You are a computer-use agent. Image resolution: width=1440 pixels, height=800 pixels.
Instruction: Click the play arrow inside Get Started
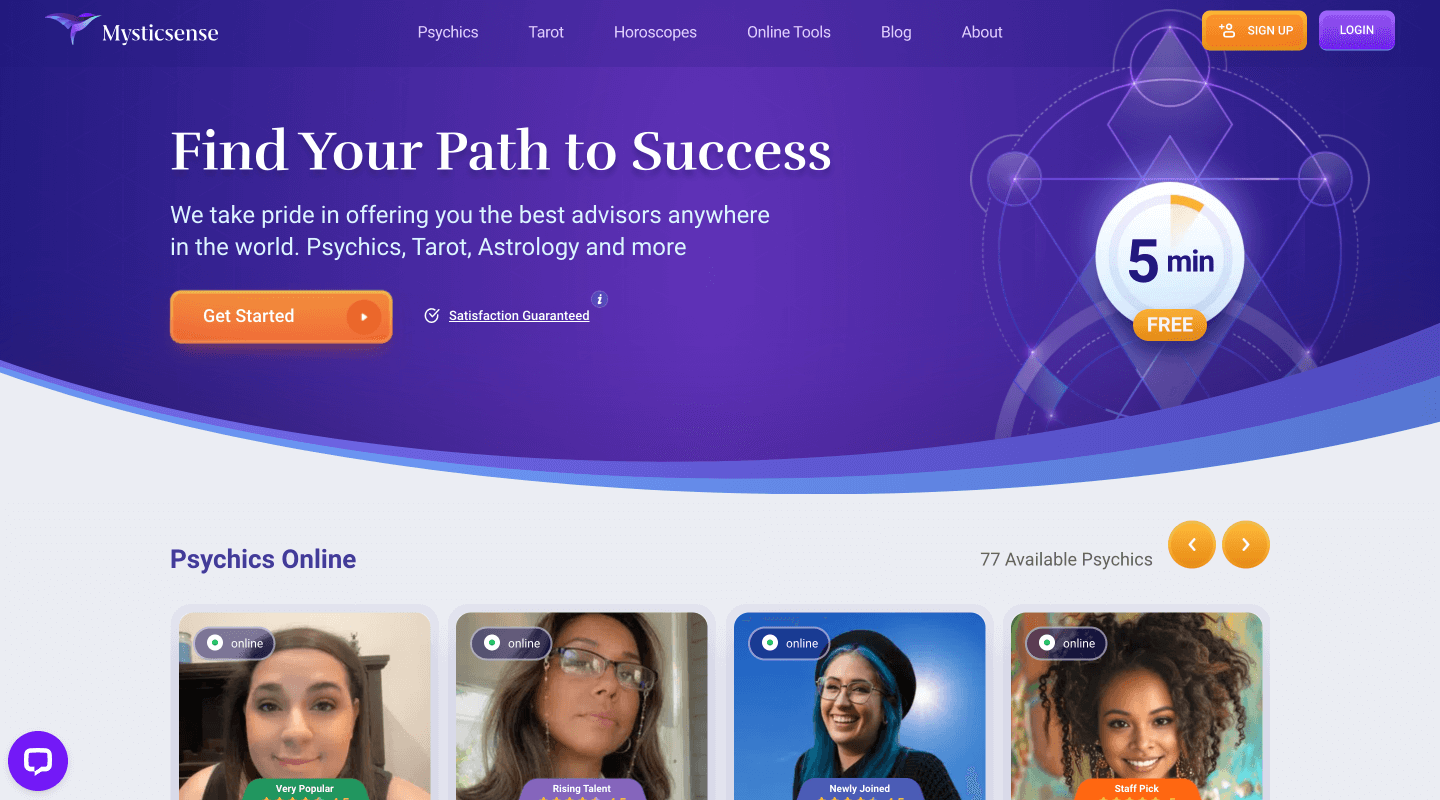[x=364, y=317]
